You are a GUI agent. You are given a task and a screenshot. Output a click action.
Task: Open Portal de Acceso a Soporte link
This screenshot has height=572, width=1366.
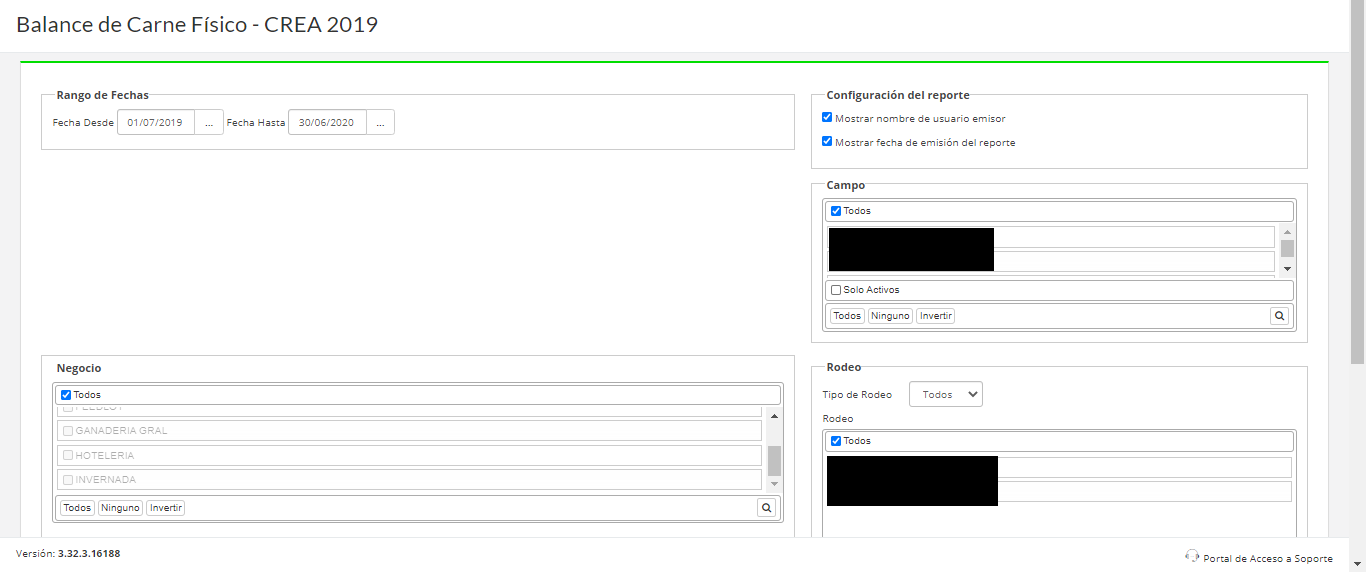(1268, 558)
